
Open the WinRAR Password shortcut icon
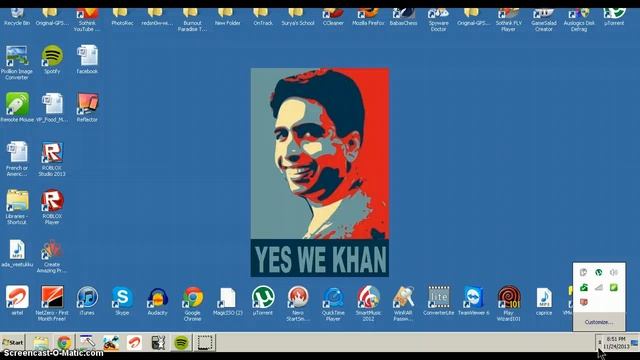(x=403, y=304)
